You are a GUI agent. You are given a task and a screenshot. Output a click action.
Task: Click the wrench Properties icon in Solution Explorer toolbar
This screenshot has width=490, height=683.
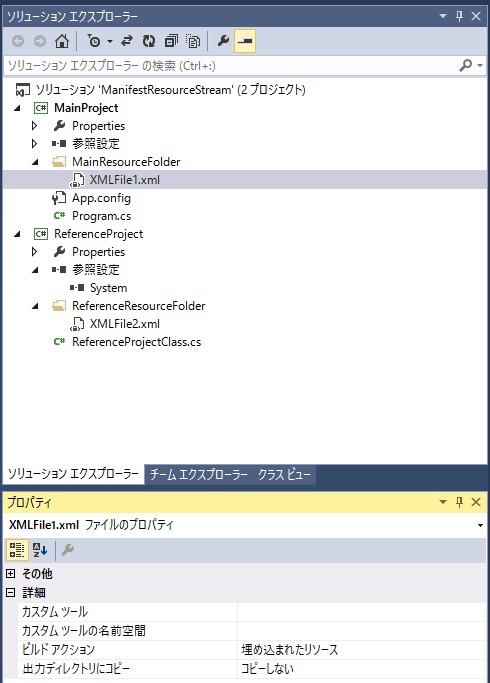coord(223,41)
